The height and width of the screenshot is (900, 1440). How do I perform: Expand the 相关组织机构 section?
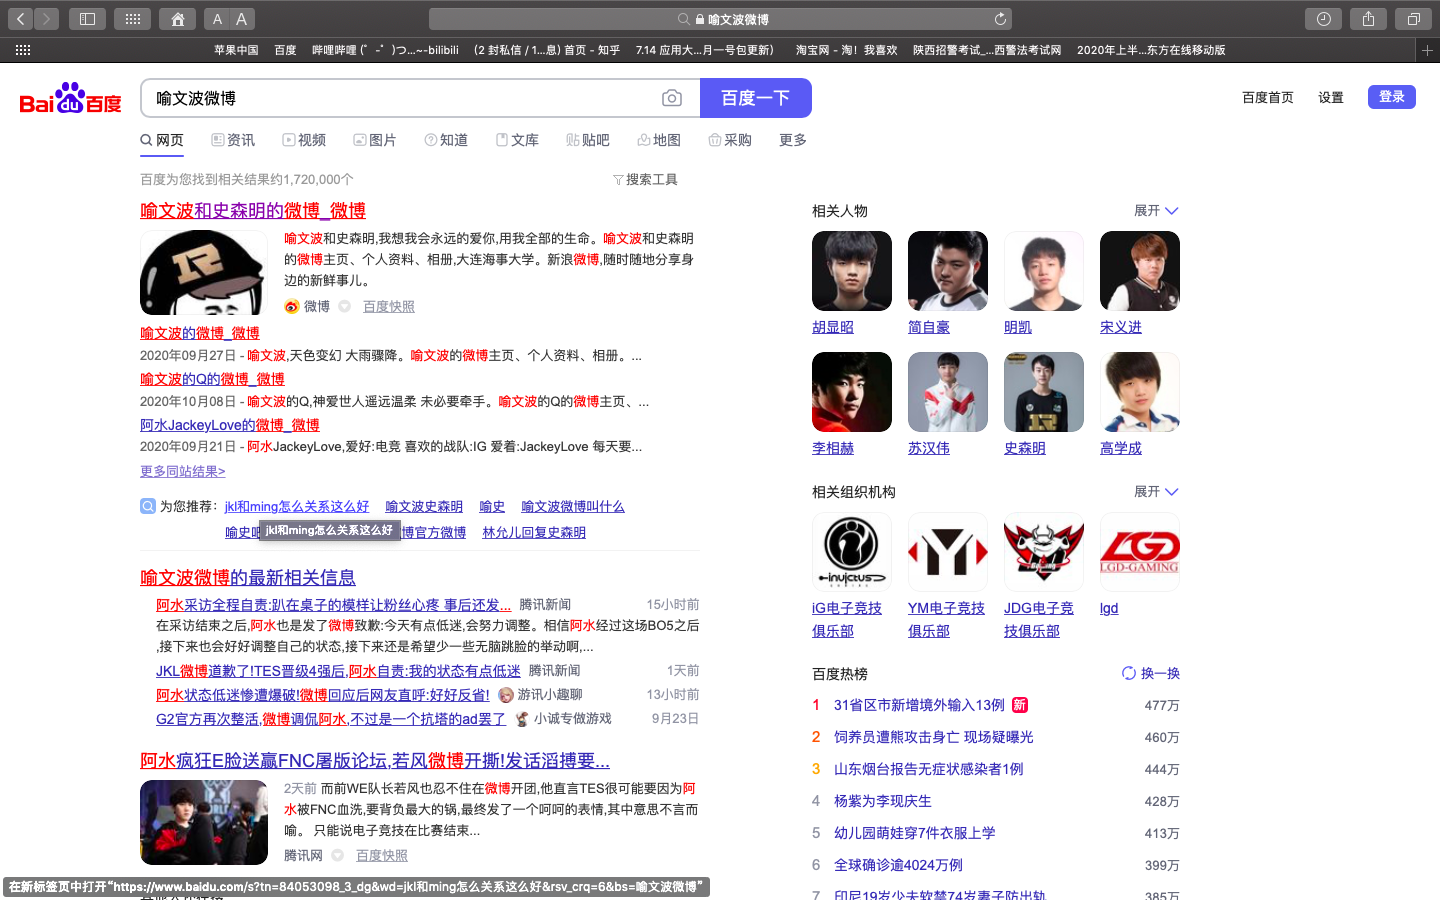[x=1157, y=492]
